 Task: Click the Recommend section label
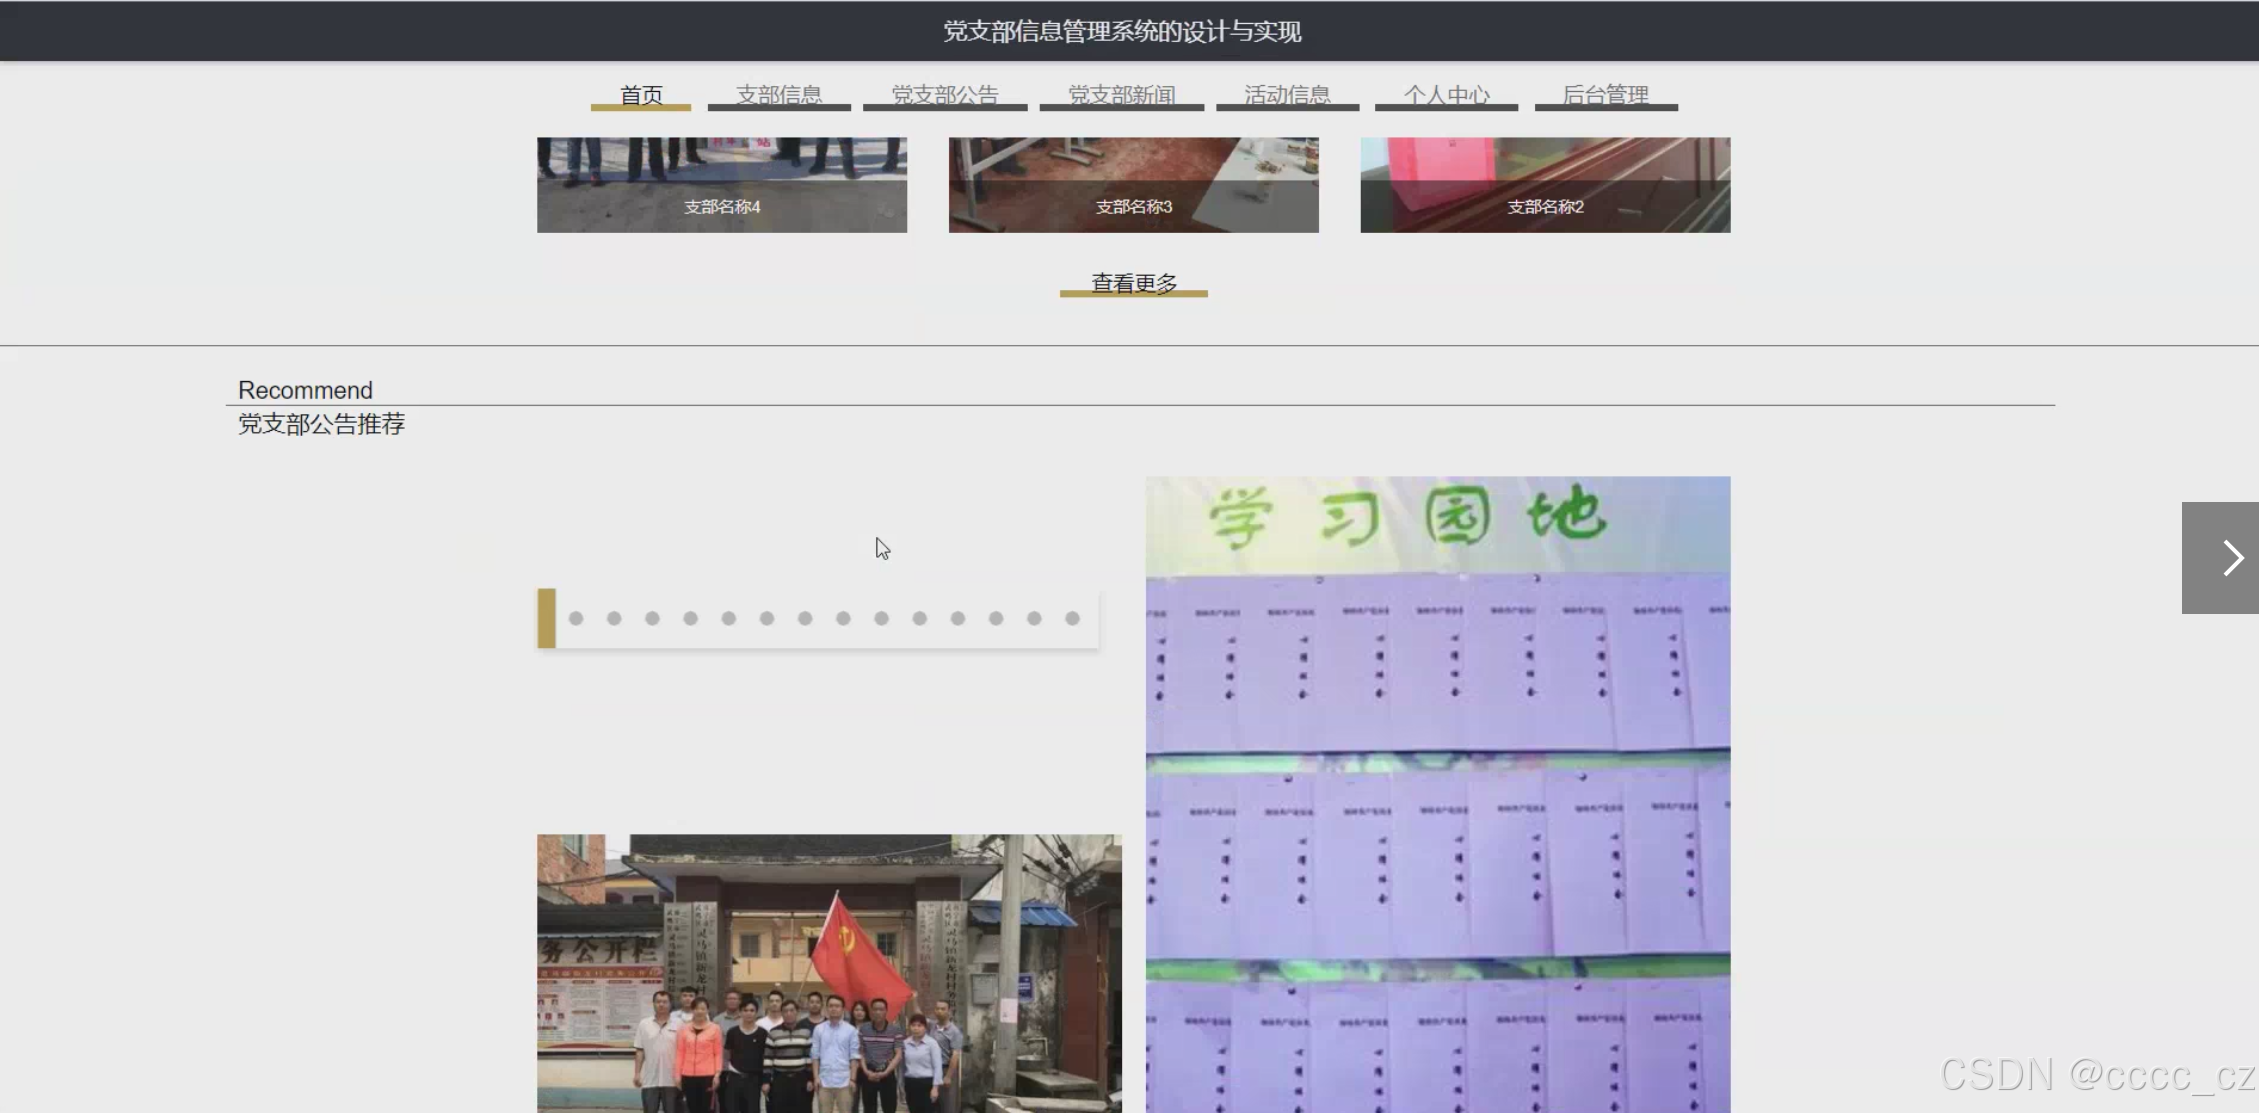305,390
